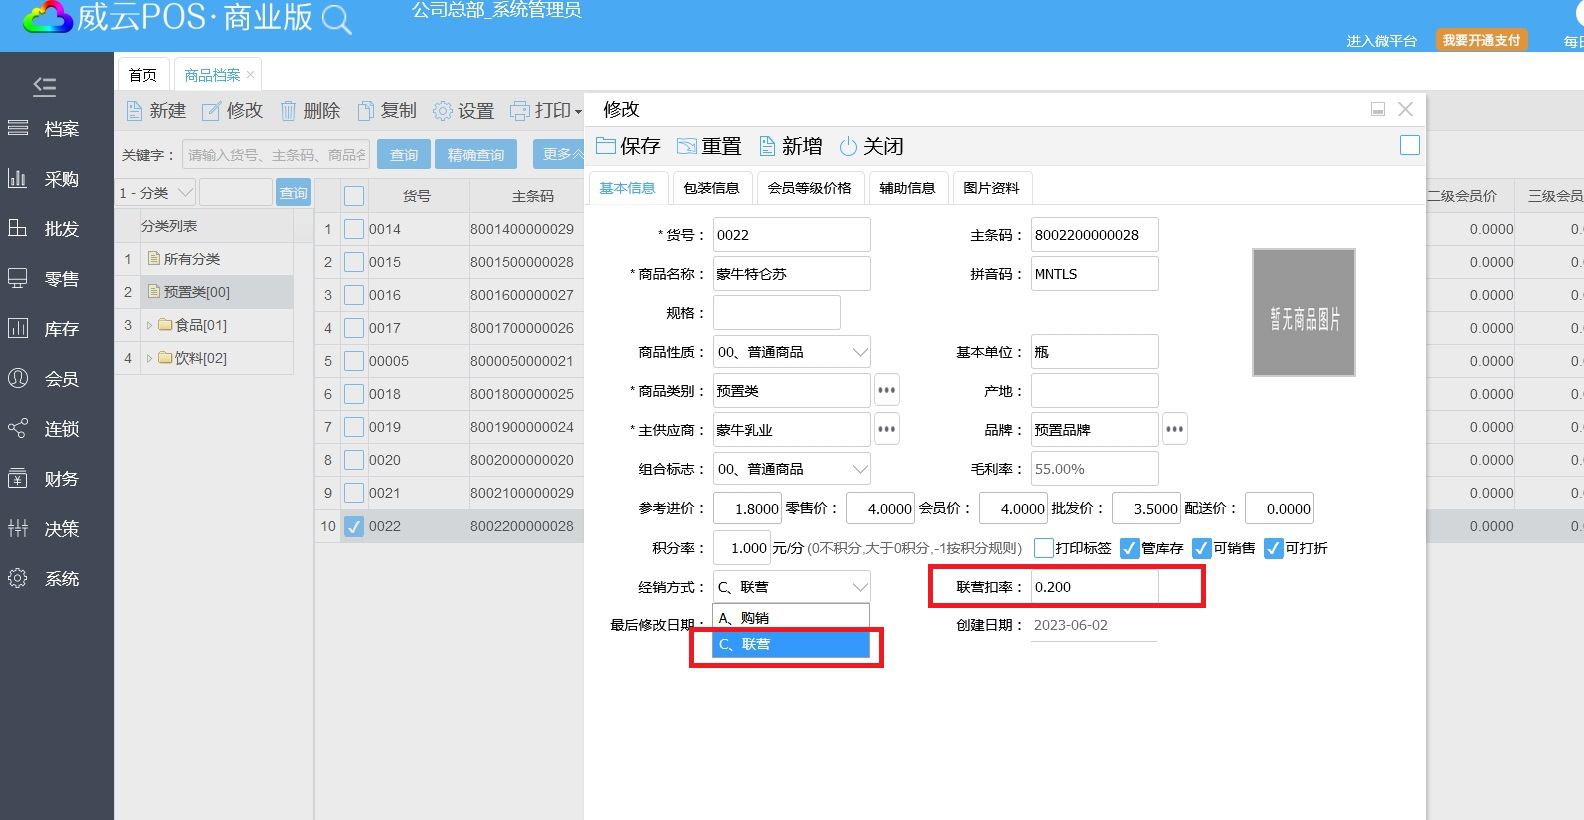Select A、购销 from the dropdown list
1584x820 pixels.
[x=790, y=618]
